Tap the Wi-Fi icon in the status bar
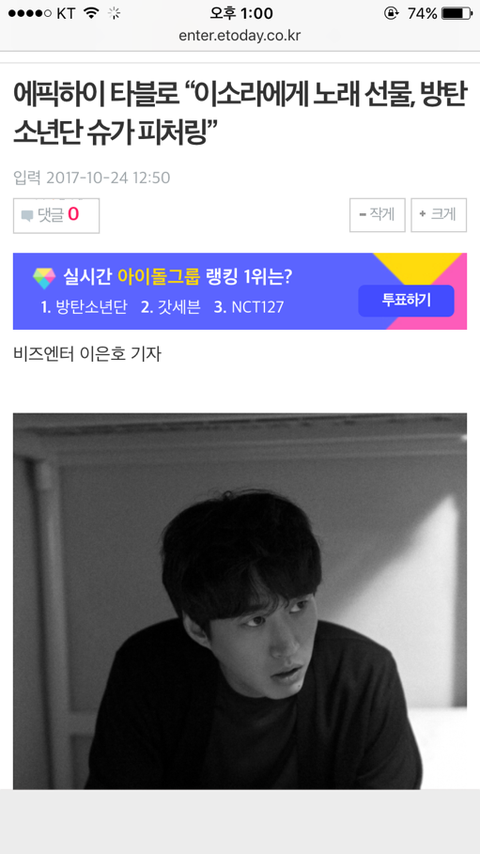Screen dimensions: 480x854 [92, 13]
